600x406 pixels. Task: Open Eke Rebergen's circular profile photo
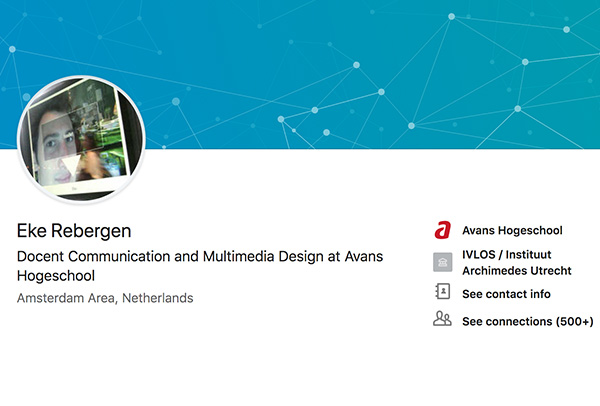(x=81, y=138)
